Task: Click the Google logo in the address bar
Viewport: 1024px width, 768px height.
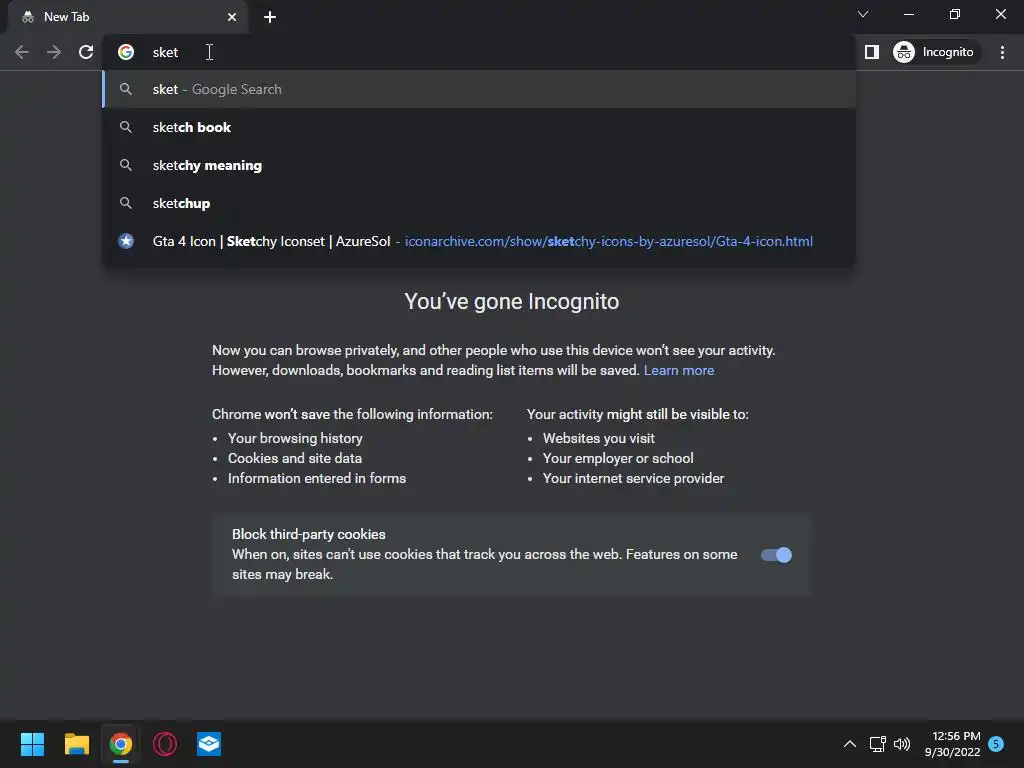Action: click(x=126, y=52)
